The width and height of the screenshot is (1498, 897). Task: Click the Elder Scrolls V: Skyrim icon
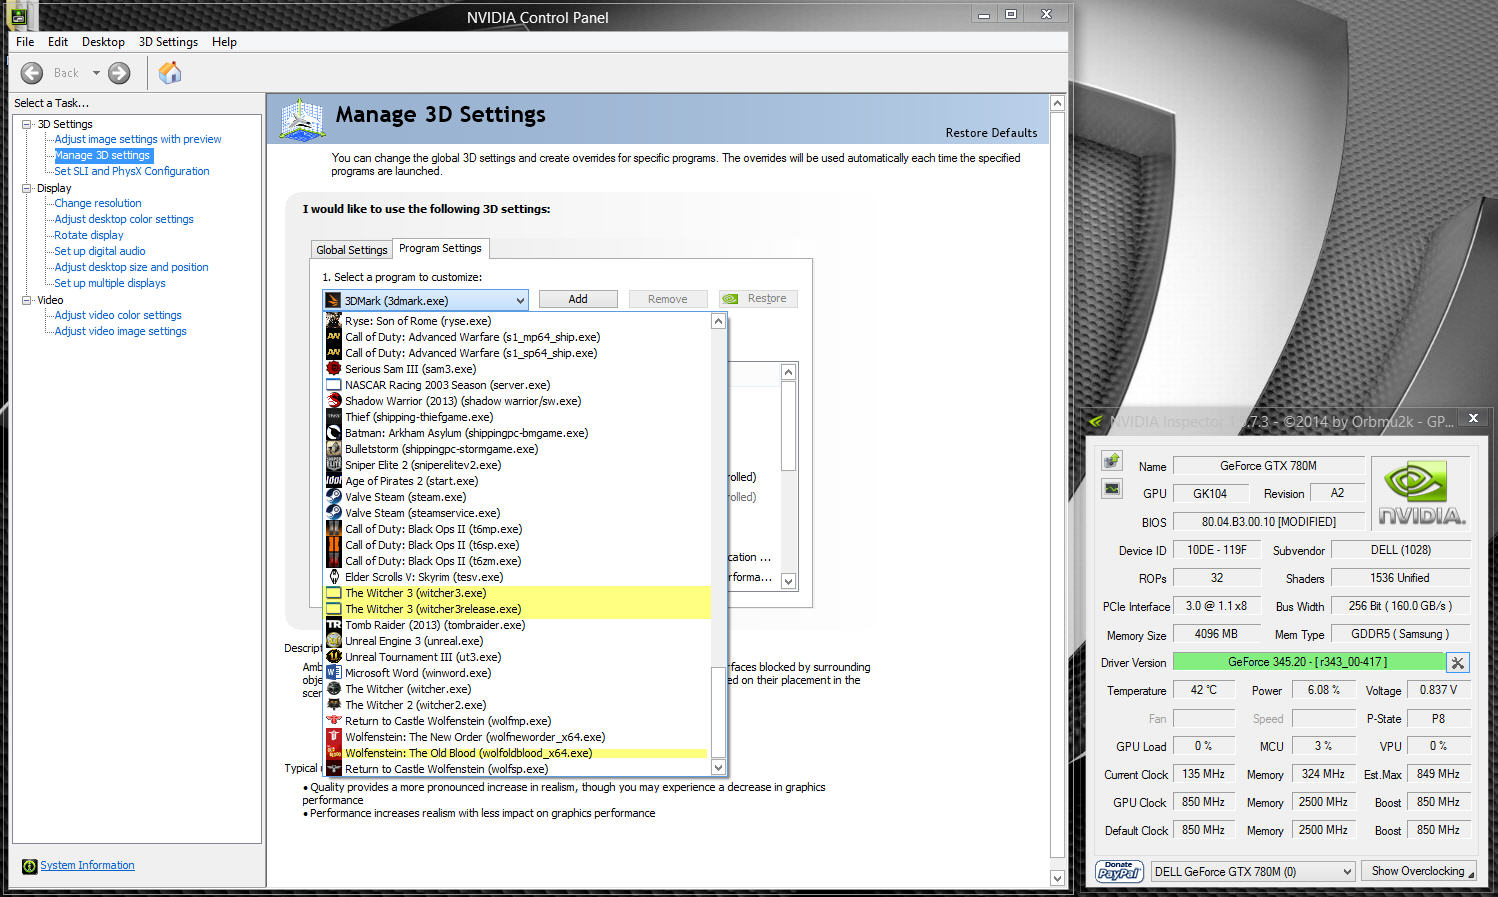[x=334, y=577]
